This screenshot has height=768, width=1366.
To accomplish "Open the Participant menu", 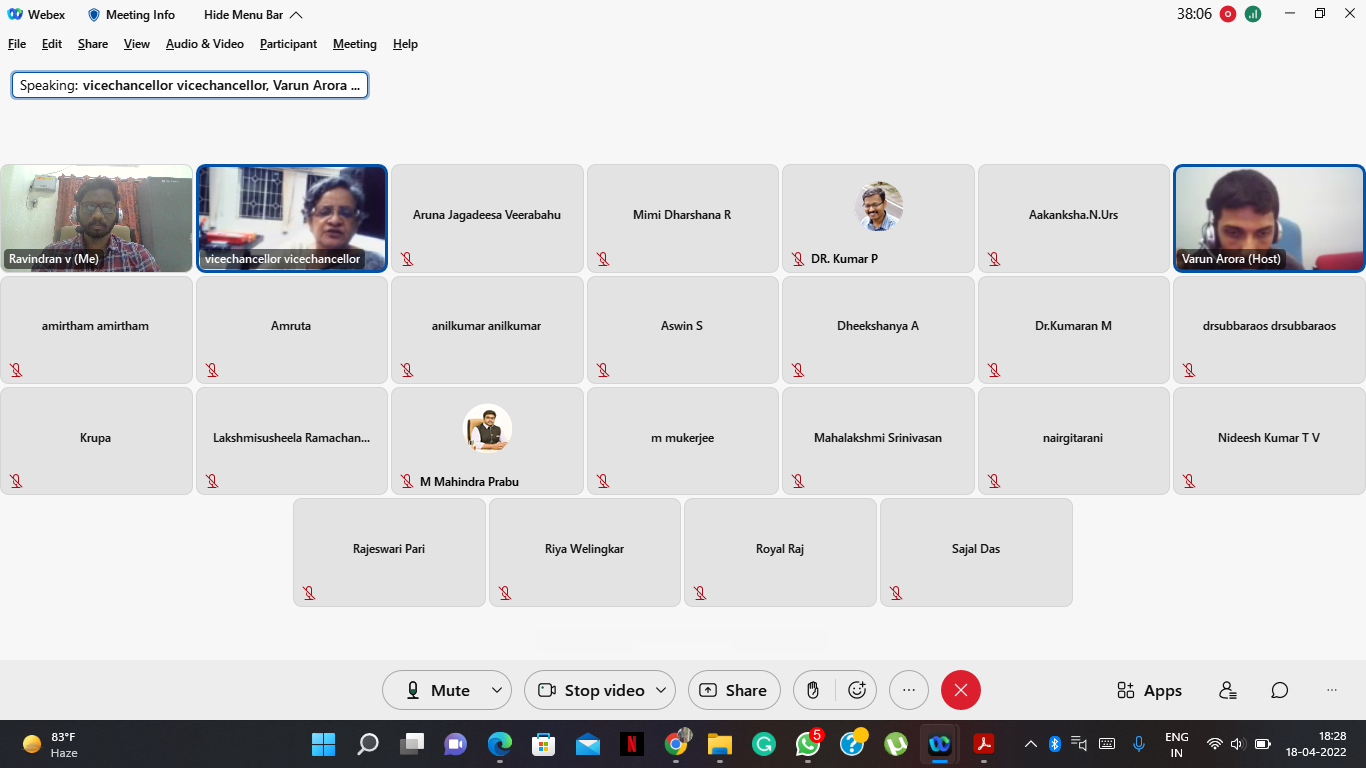I will pyautogui.click(x=288, y=44).
